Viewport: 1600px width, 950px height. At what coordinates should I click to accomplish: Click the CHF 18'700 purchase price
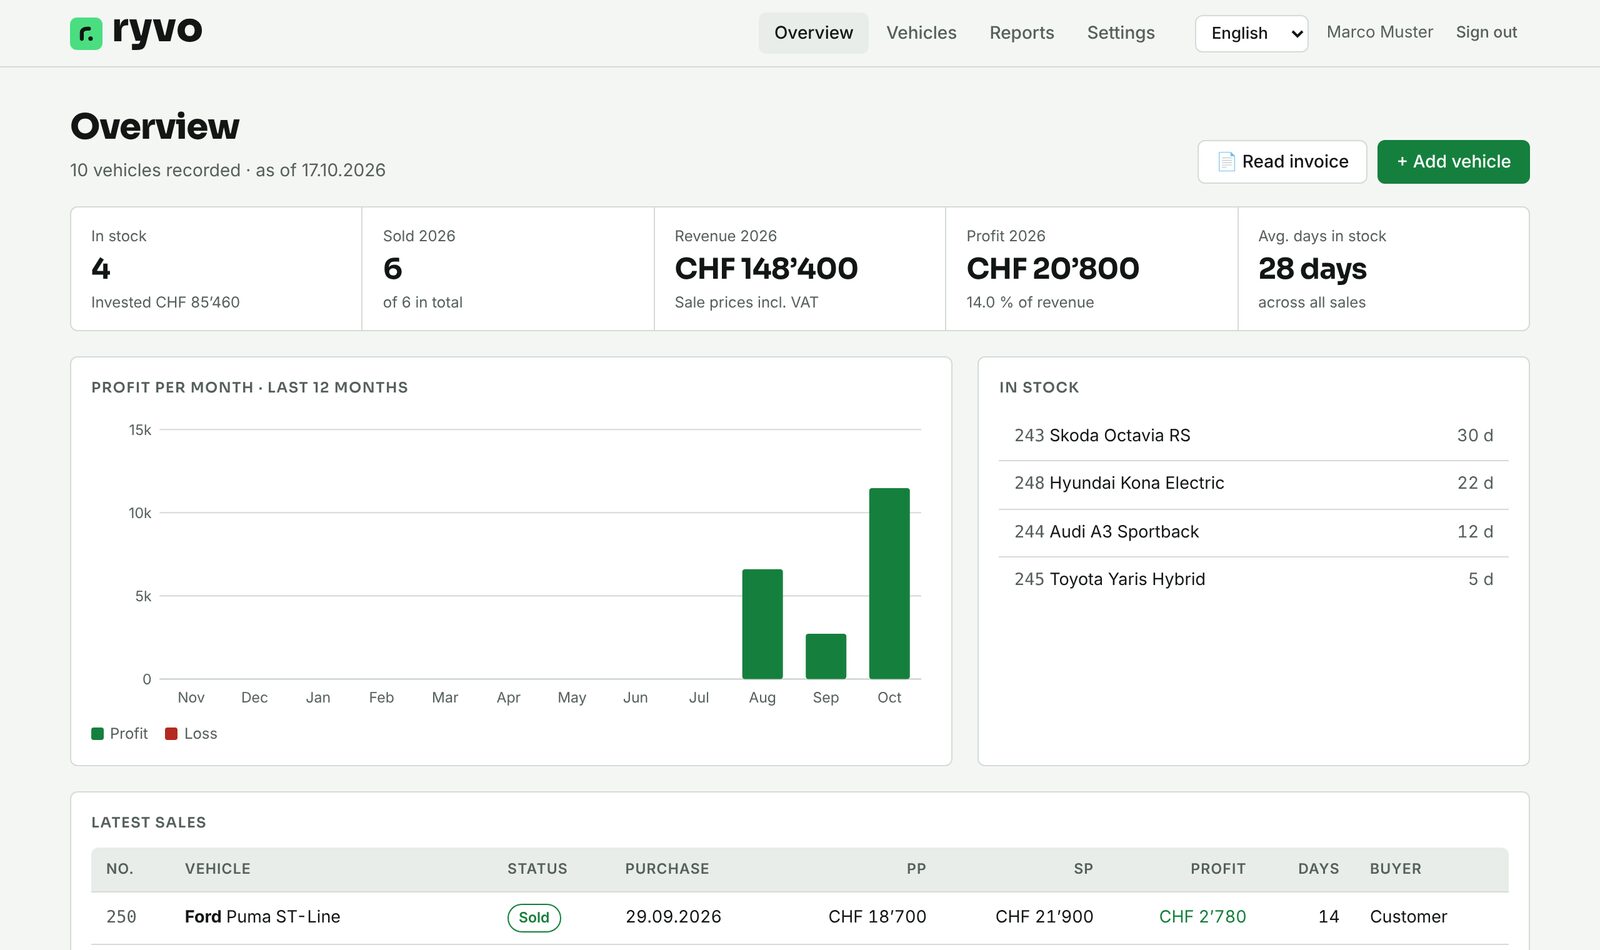(x=877, y=917)
